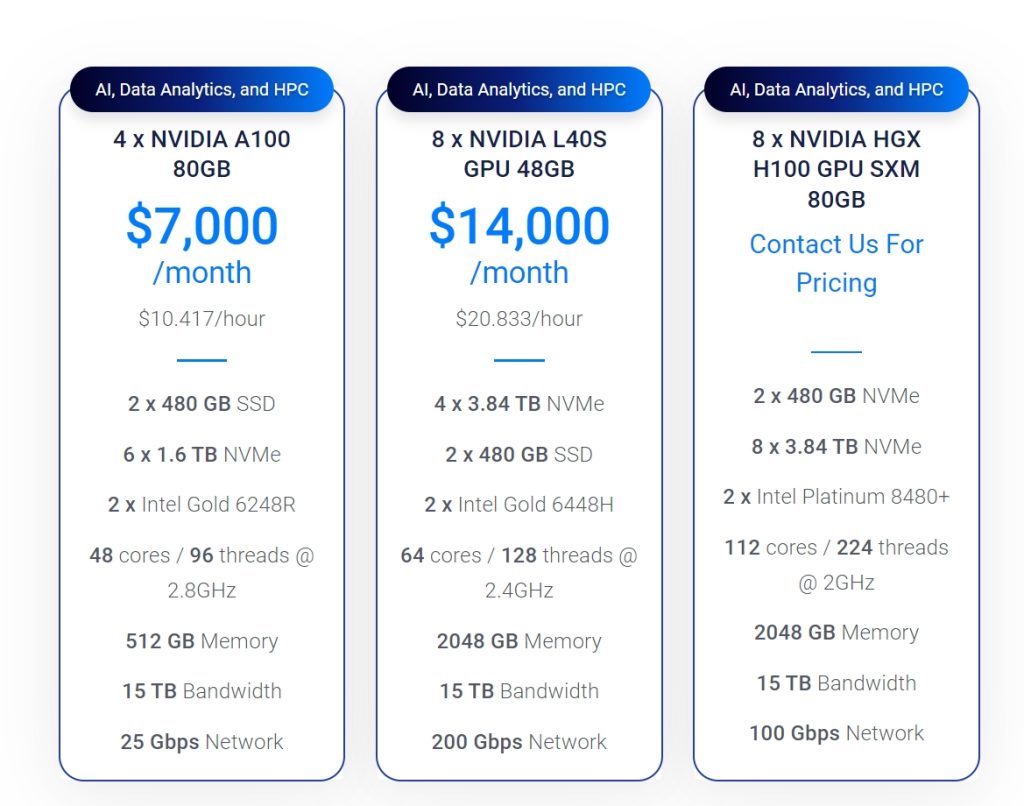The height and width of the screenshot is (806, 1024).
Task: Click the 100 Gbps Network spec
Action: click(836, 733)
